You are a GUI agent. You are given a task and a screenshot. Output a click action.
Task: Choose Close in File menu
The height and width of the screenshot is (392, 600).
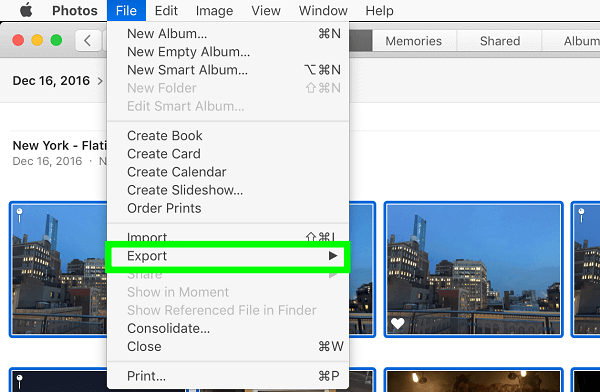(228, 347)
